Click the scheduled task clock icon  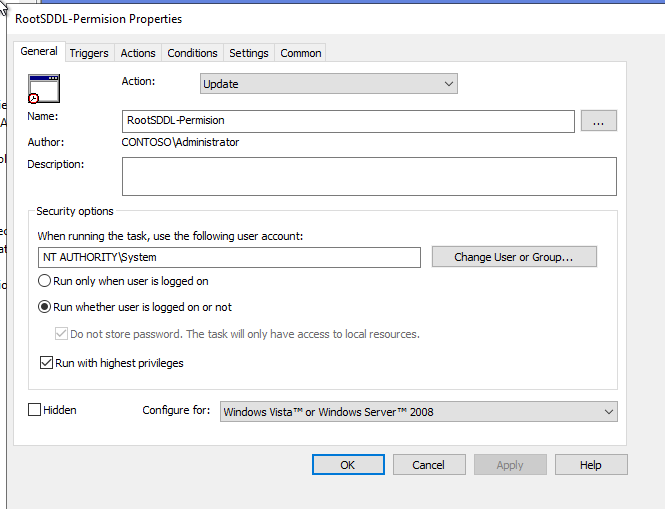tap(44, 89)
